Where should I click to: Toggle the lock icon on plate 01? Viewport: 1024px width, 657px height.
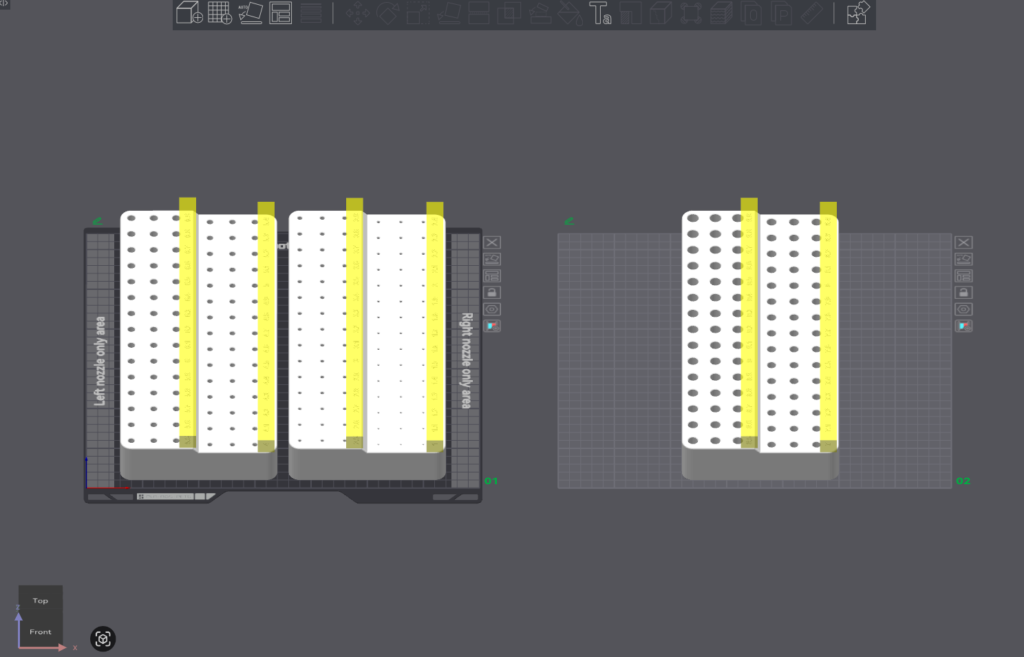493,292
